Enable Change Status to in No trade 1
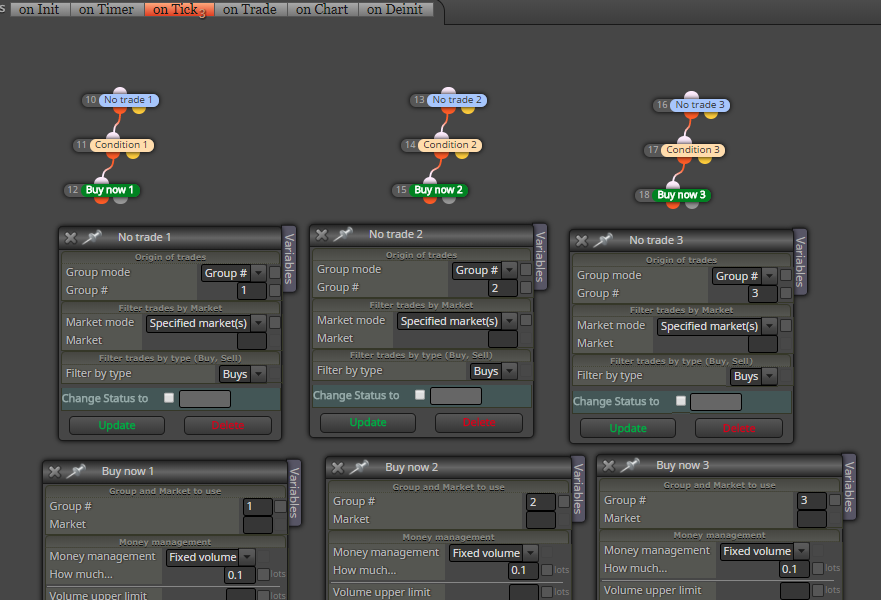 pyautogui.click(x=169, y=398)
